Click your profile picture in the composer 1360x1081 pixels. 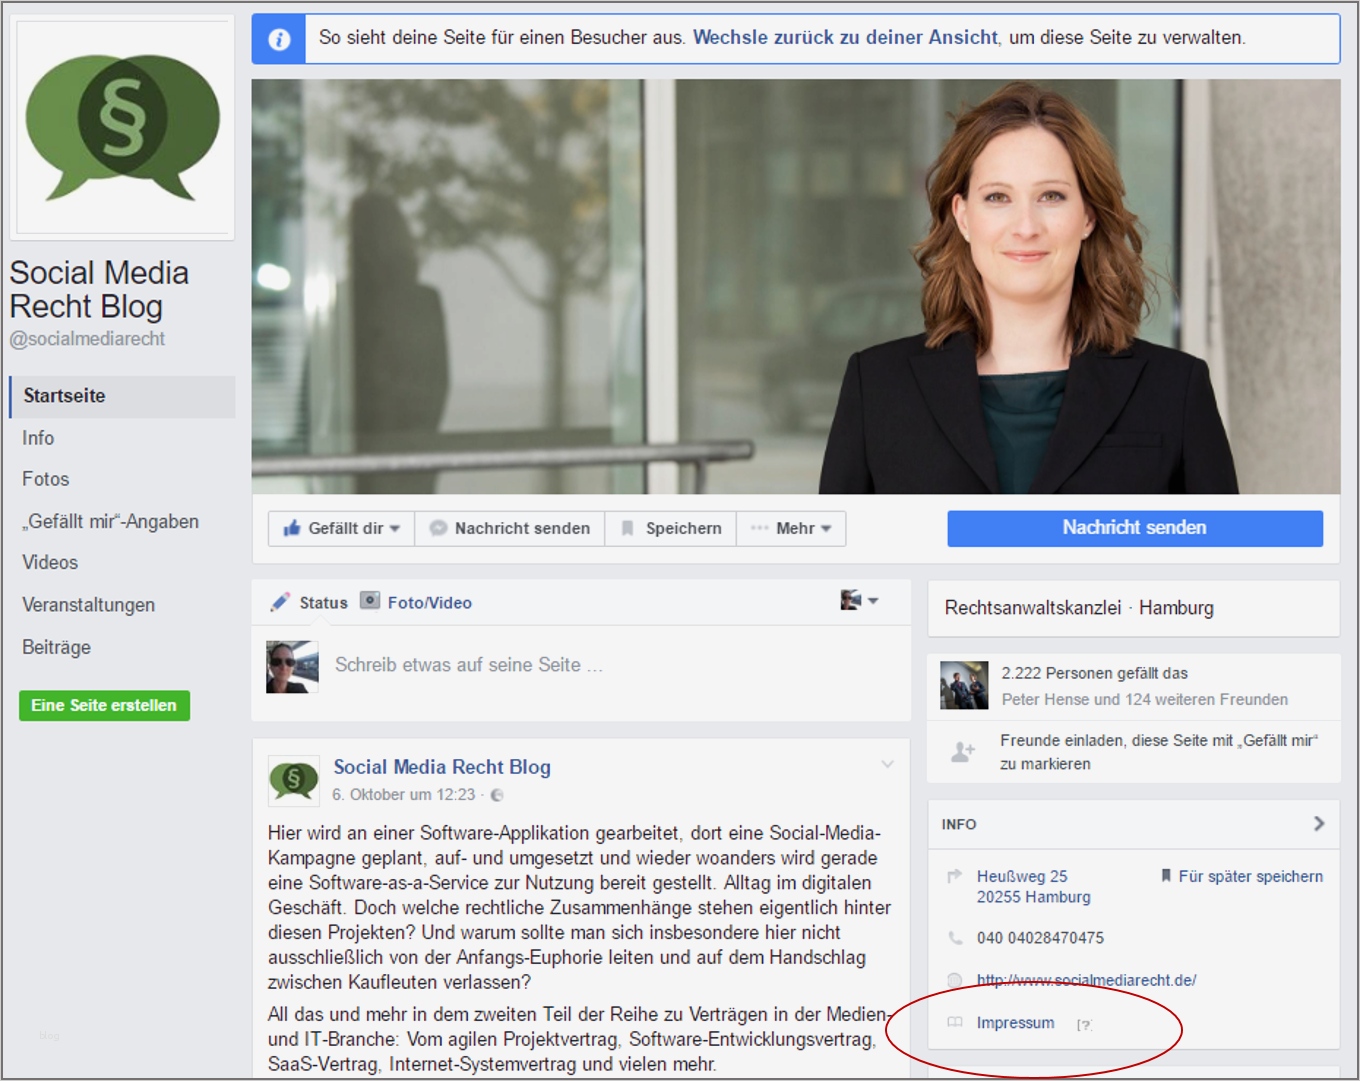point(292,667)
